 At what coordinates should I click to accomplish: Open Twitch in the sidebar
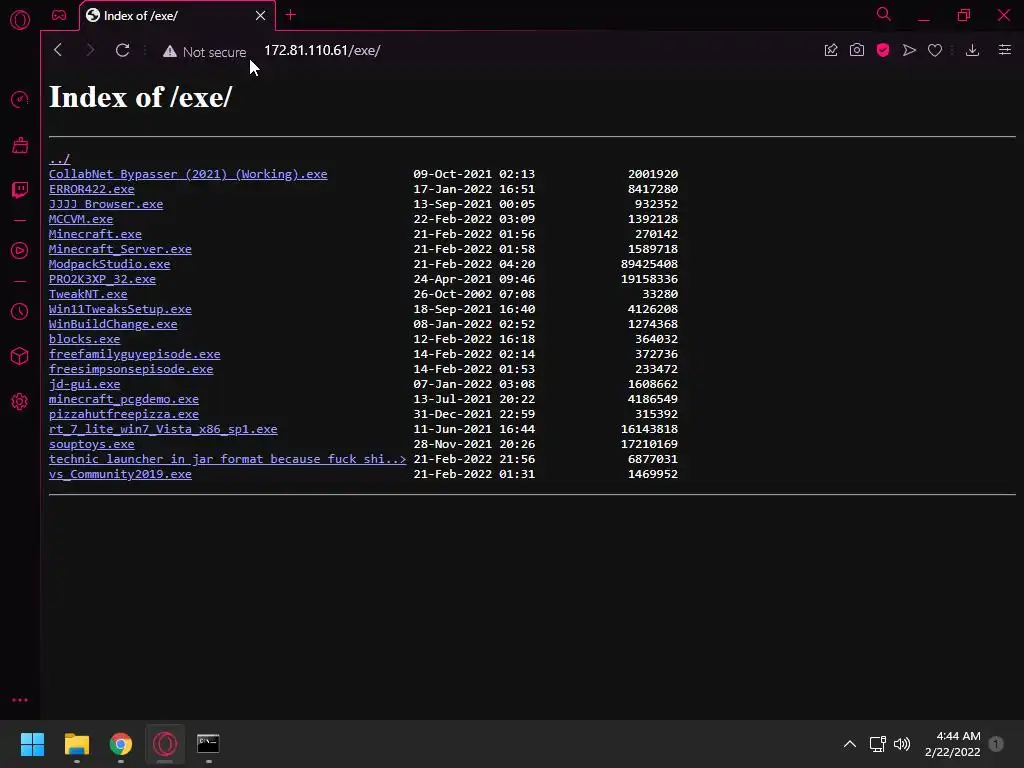pyautogui.click(x=20, y=190)
